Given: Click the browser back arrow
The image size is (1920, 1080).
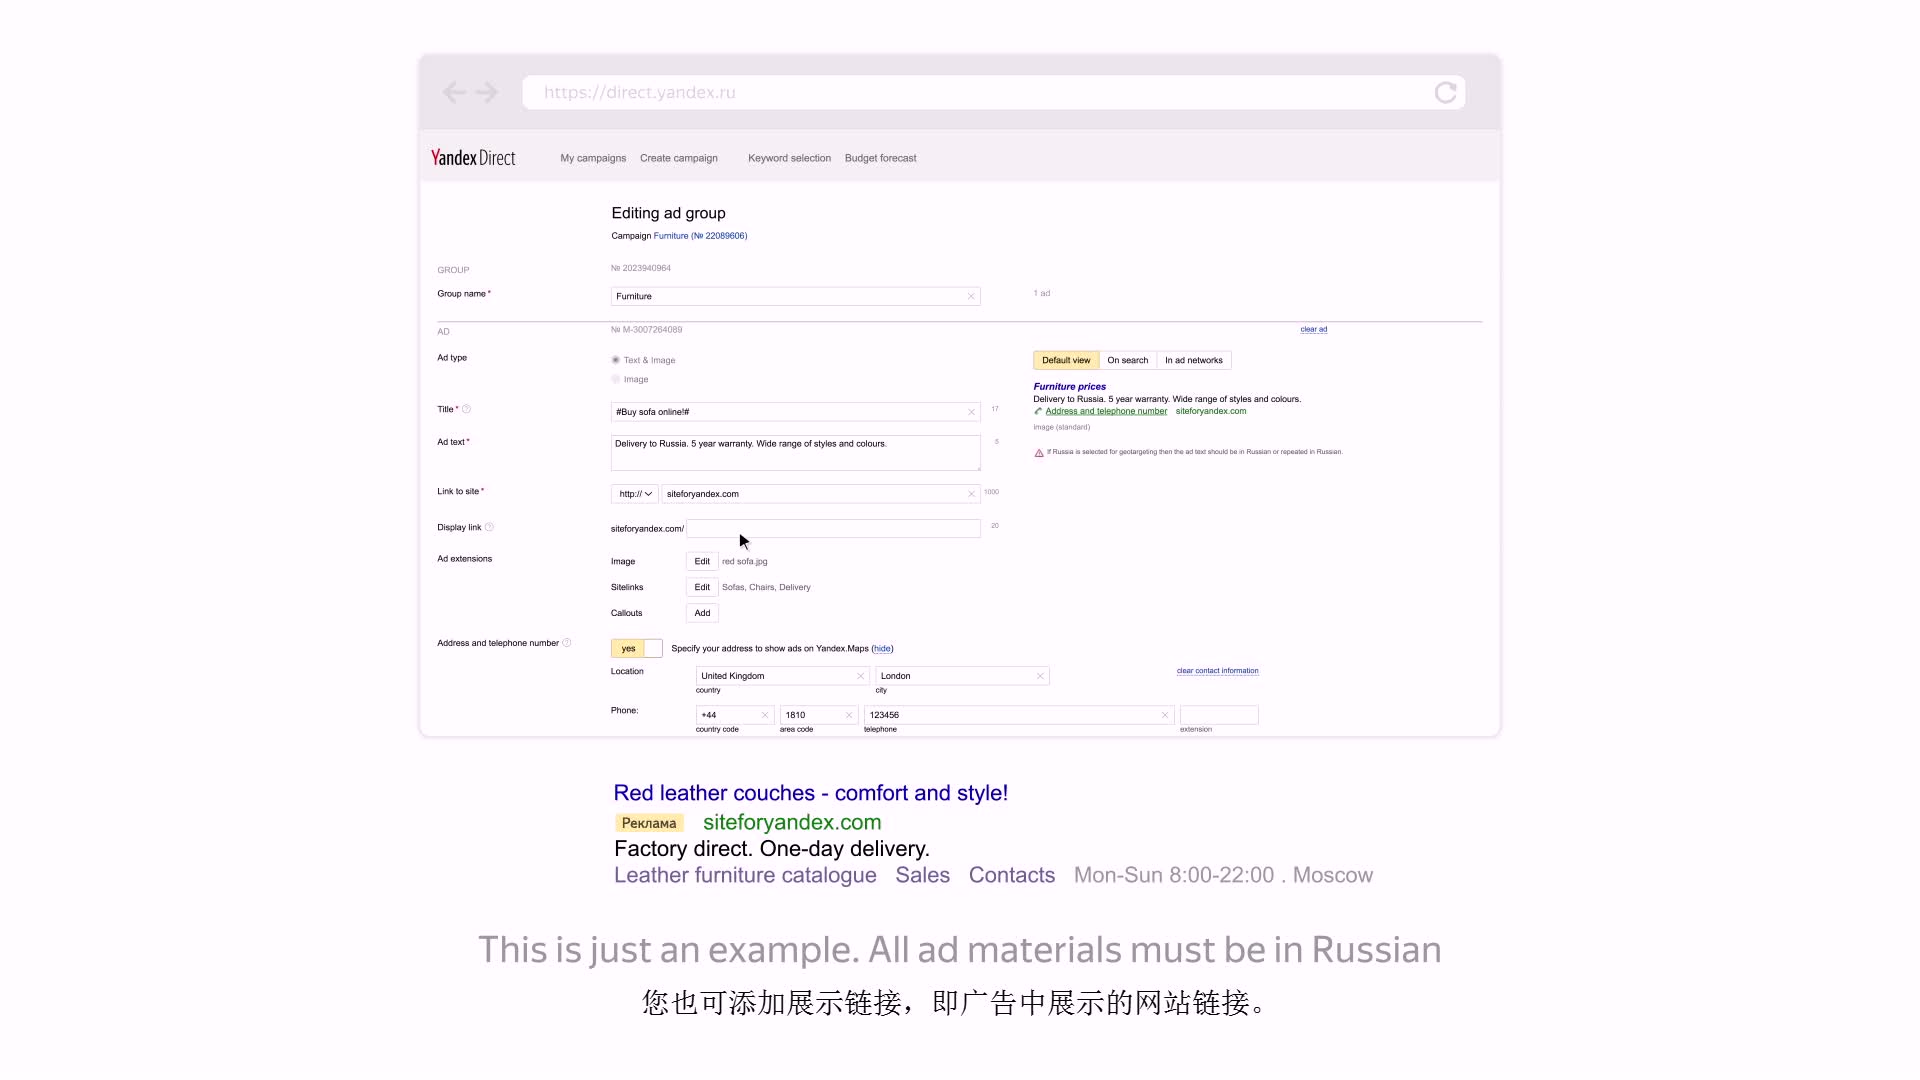Looking at the screenshot, I should (x=454, y=93).
